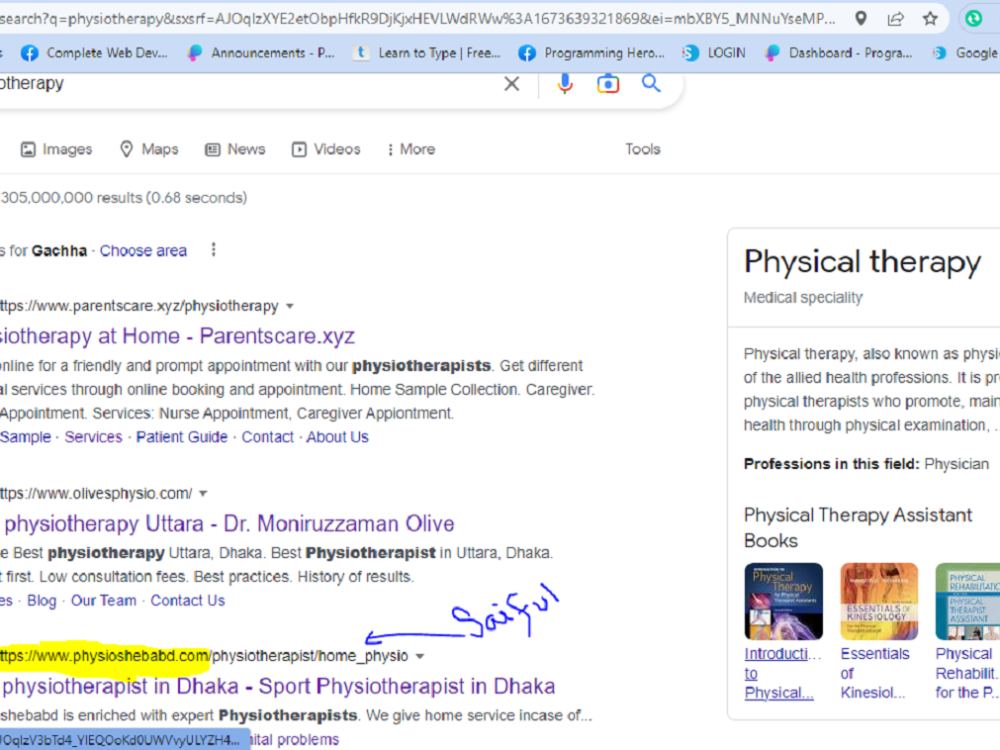Click the Introducti... to Physical... book link

783,673
